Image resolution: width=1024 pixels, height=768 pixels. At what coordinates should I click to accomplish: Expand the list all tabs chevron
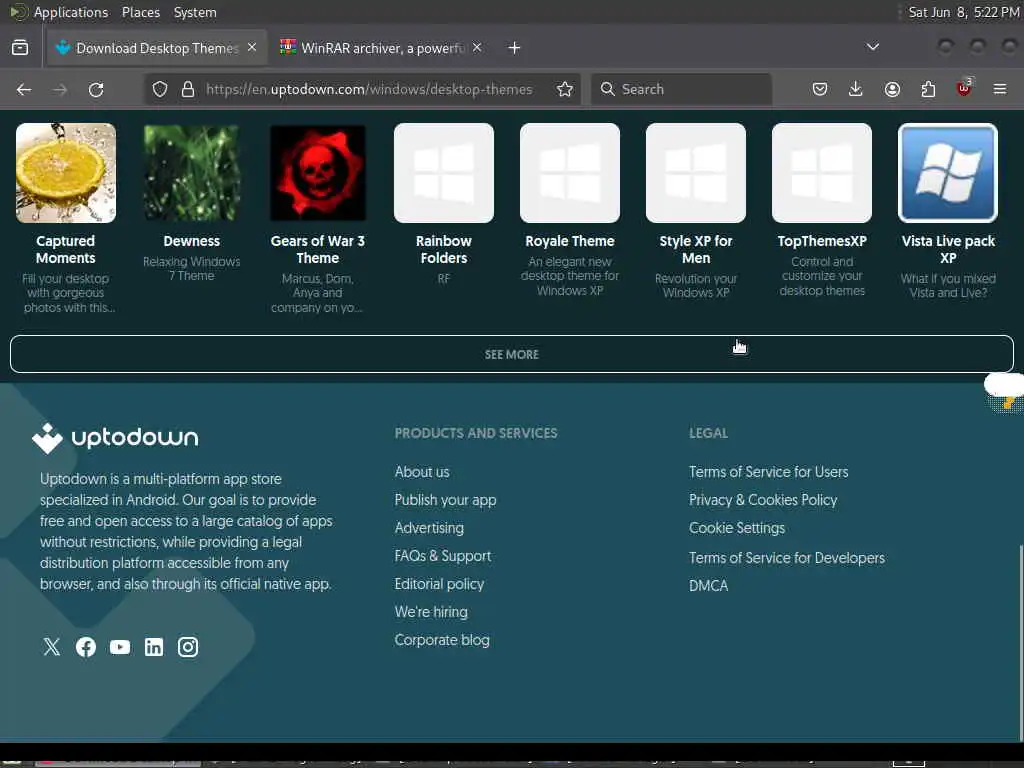872,47
